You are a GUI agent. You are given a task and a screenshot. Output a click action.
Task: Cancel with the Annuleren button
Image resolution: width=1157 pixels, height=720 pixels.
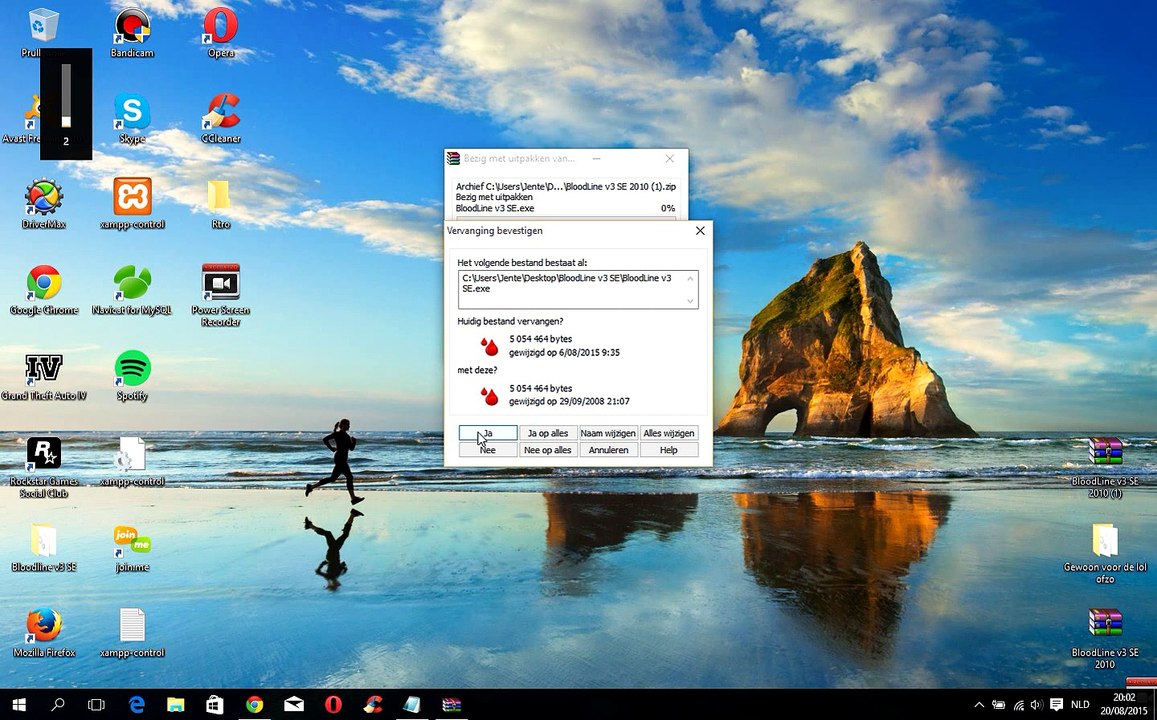[608, 450]
